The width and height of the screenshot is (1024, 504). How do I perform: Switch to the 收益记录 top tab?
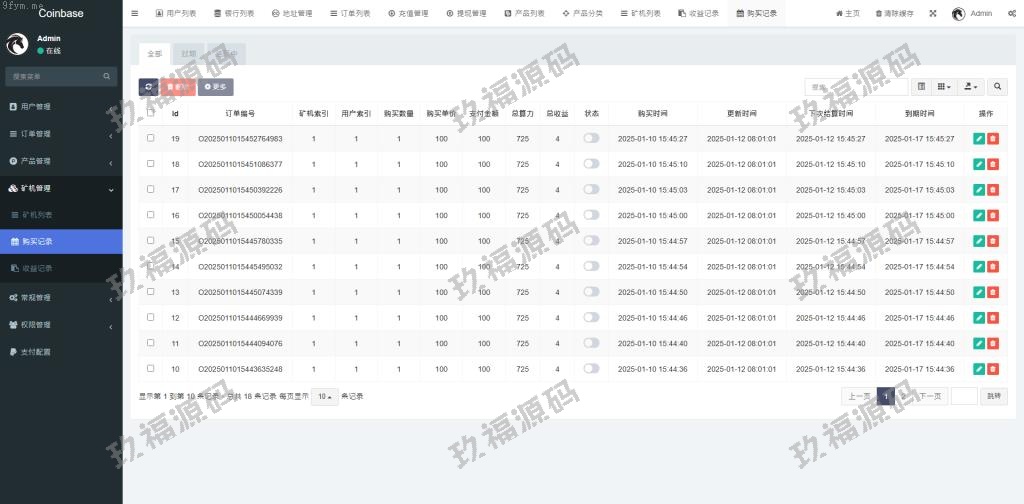(x=697, y=14)
